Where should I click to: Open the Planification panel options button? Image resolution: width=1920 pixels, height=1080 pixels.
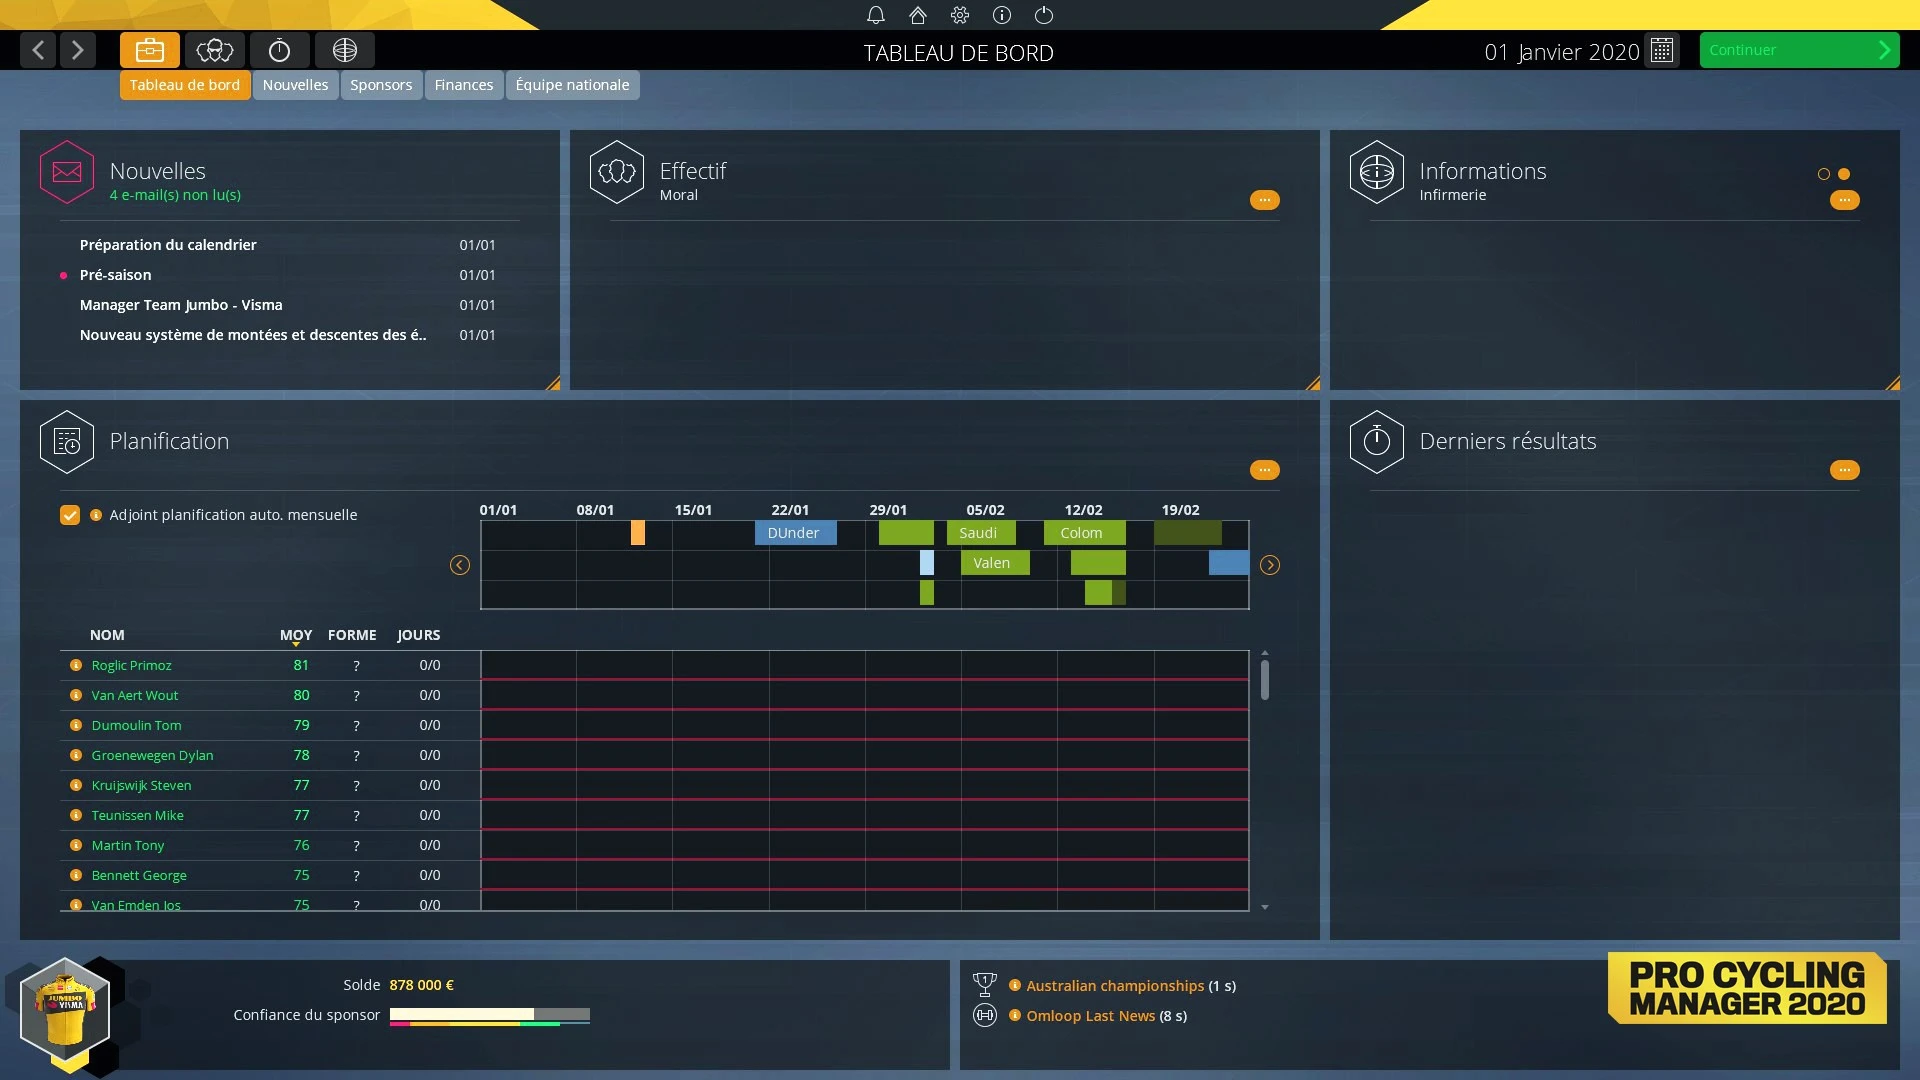(x=1264, y=470)
